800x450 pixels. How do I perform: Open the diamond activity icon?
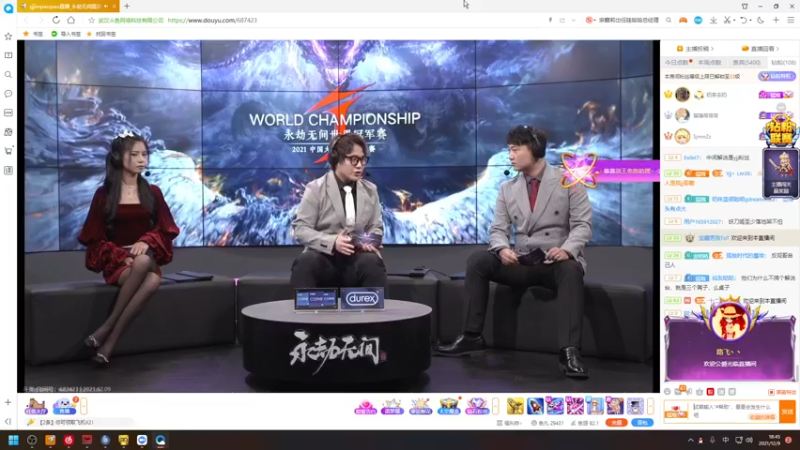coord(477,407)
